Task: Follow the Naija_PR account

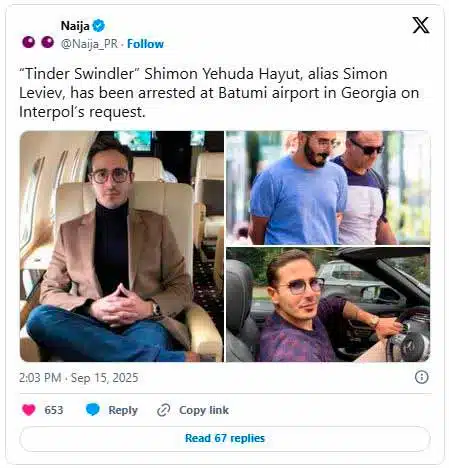Action: point(145,44)
